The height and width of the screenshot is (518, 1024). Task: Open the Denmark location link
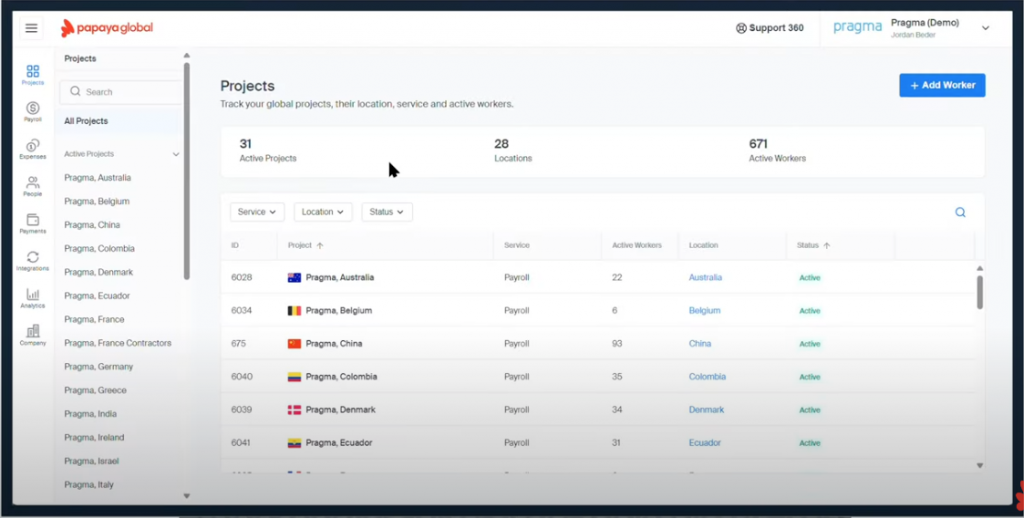(x=707, y=410)
